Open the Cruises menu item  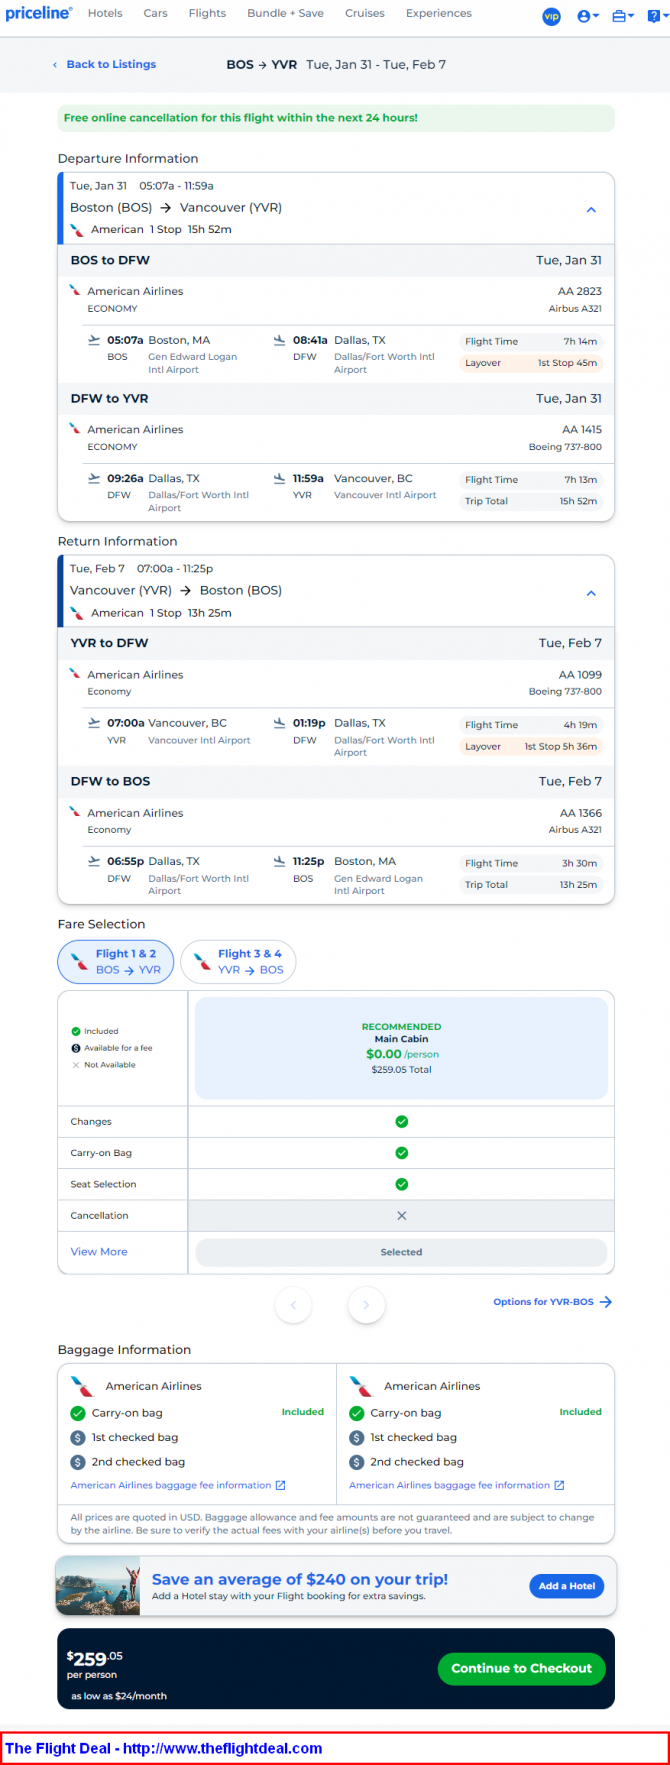[x=365, y=13]
